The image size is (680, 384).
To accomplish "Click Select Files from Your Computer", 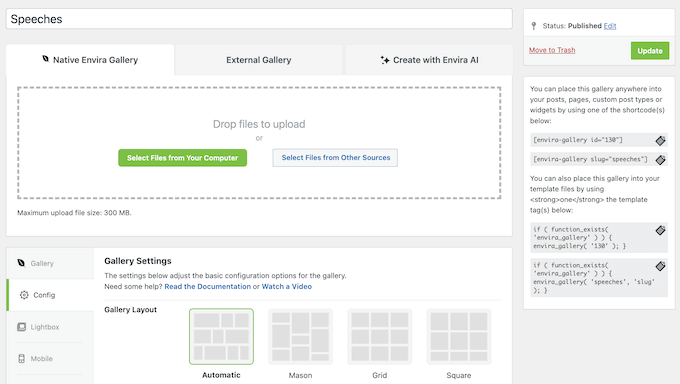I will pos(183,158).
